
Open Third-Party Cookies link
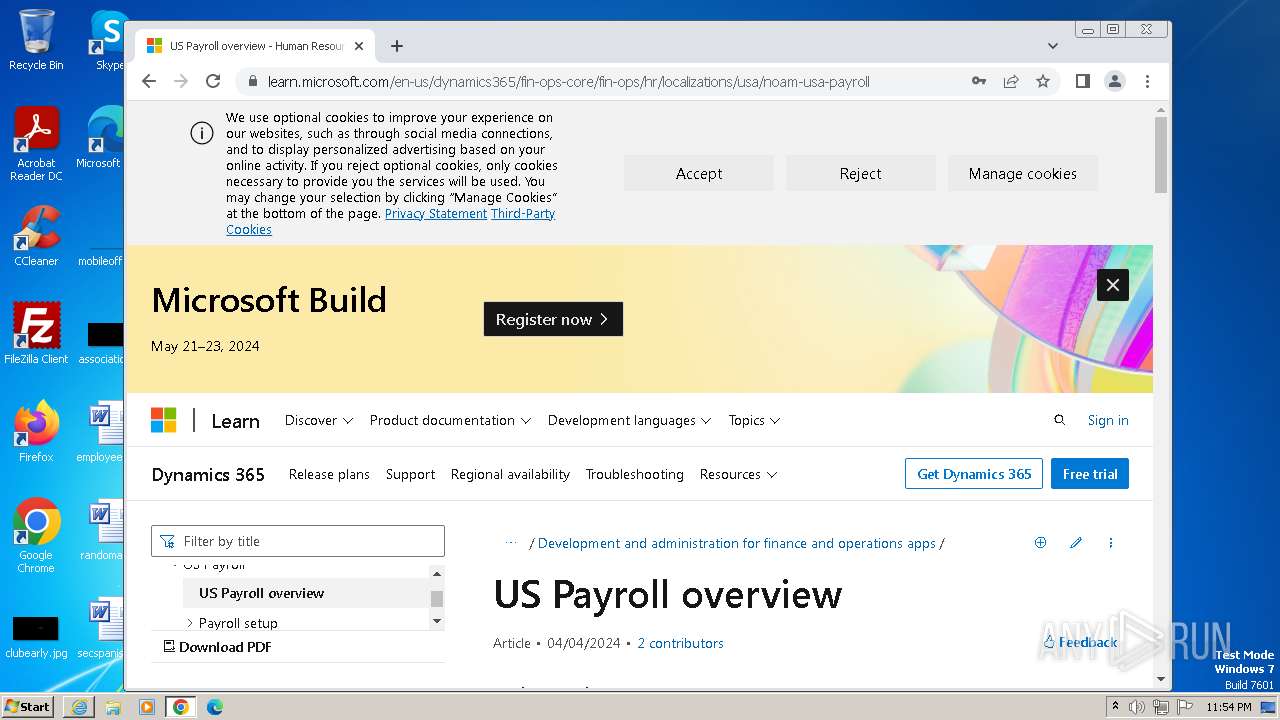(x=523, y=214)
